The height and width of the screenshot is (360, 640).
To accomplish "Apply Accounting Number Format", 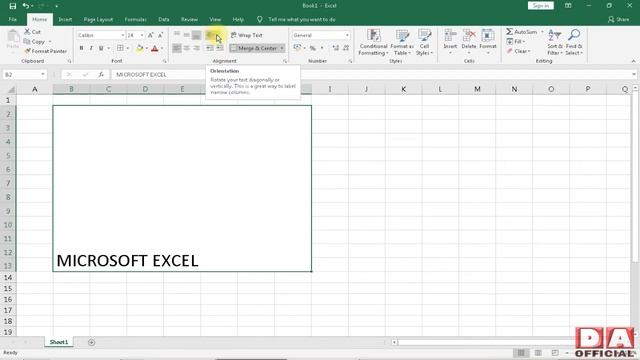I will (298, 48).
